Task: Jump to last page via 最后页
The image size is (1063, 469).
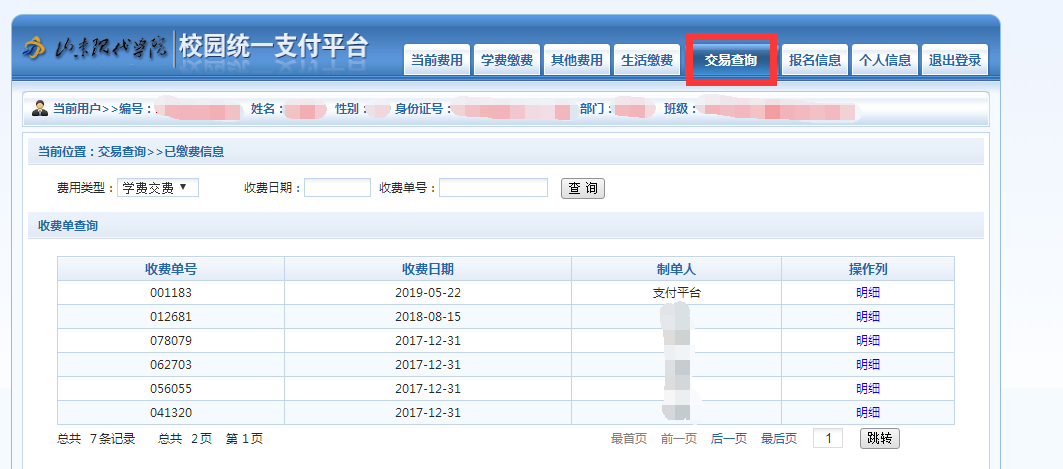Action: (779, 439)
